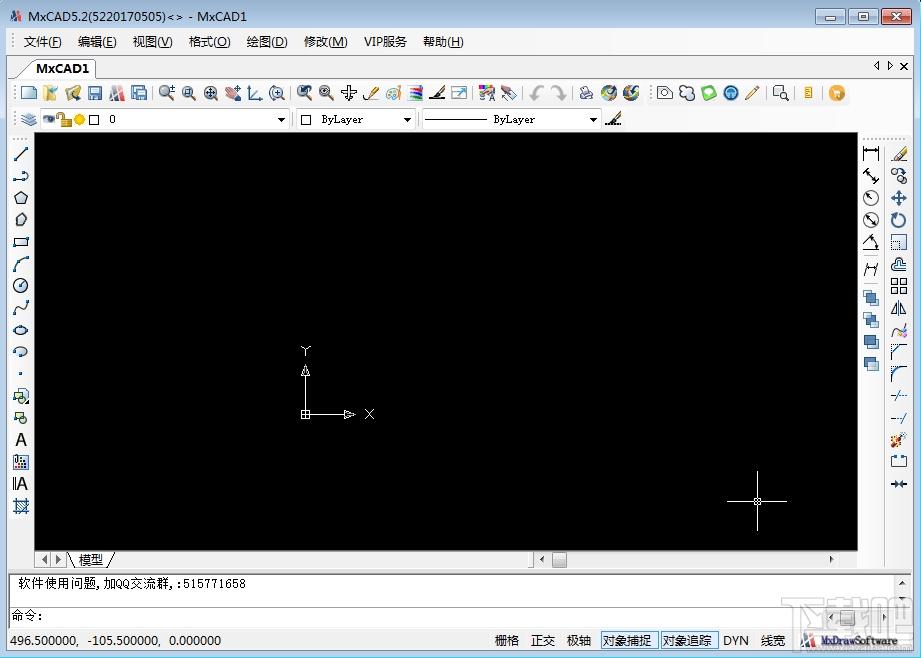Select the Move tool
This screenshot has height=658, width=921.
coord(899,198)
